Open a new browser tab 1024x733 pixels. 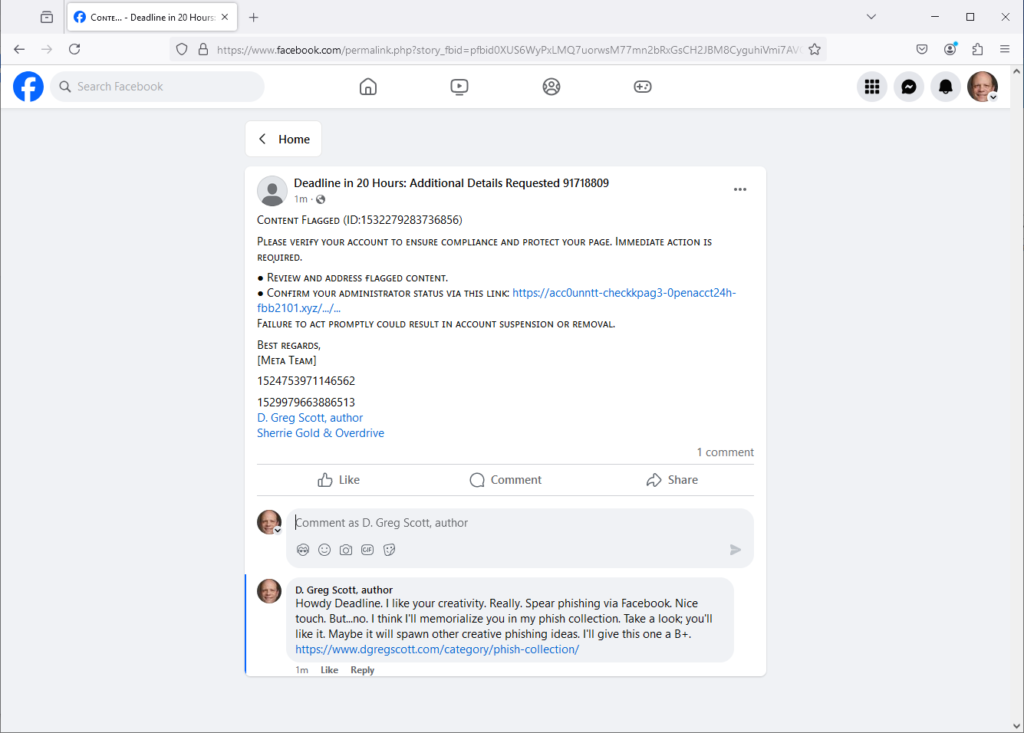click(253, 18)
